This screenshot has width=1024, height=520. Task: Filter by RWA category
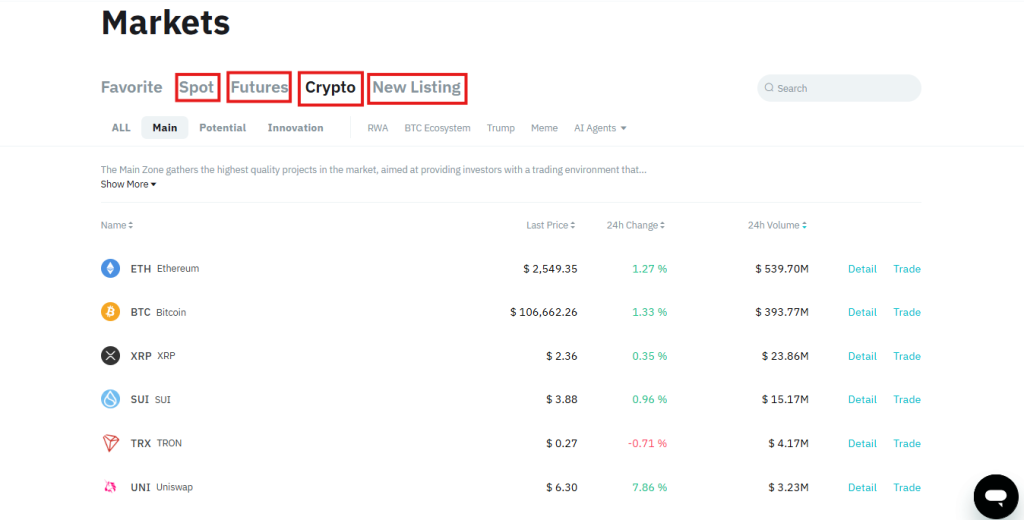pyautogui.click(x=377, y=128)
